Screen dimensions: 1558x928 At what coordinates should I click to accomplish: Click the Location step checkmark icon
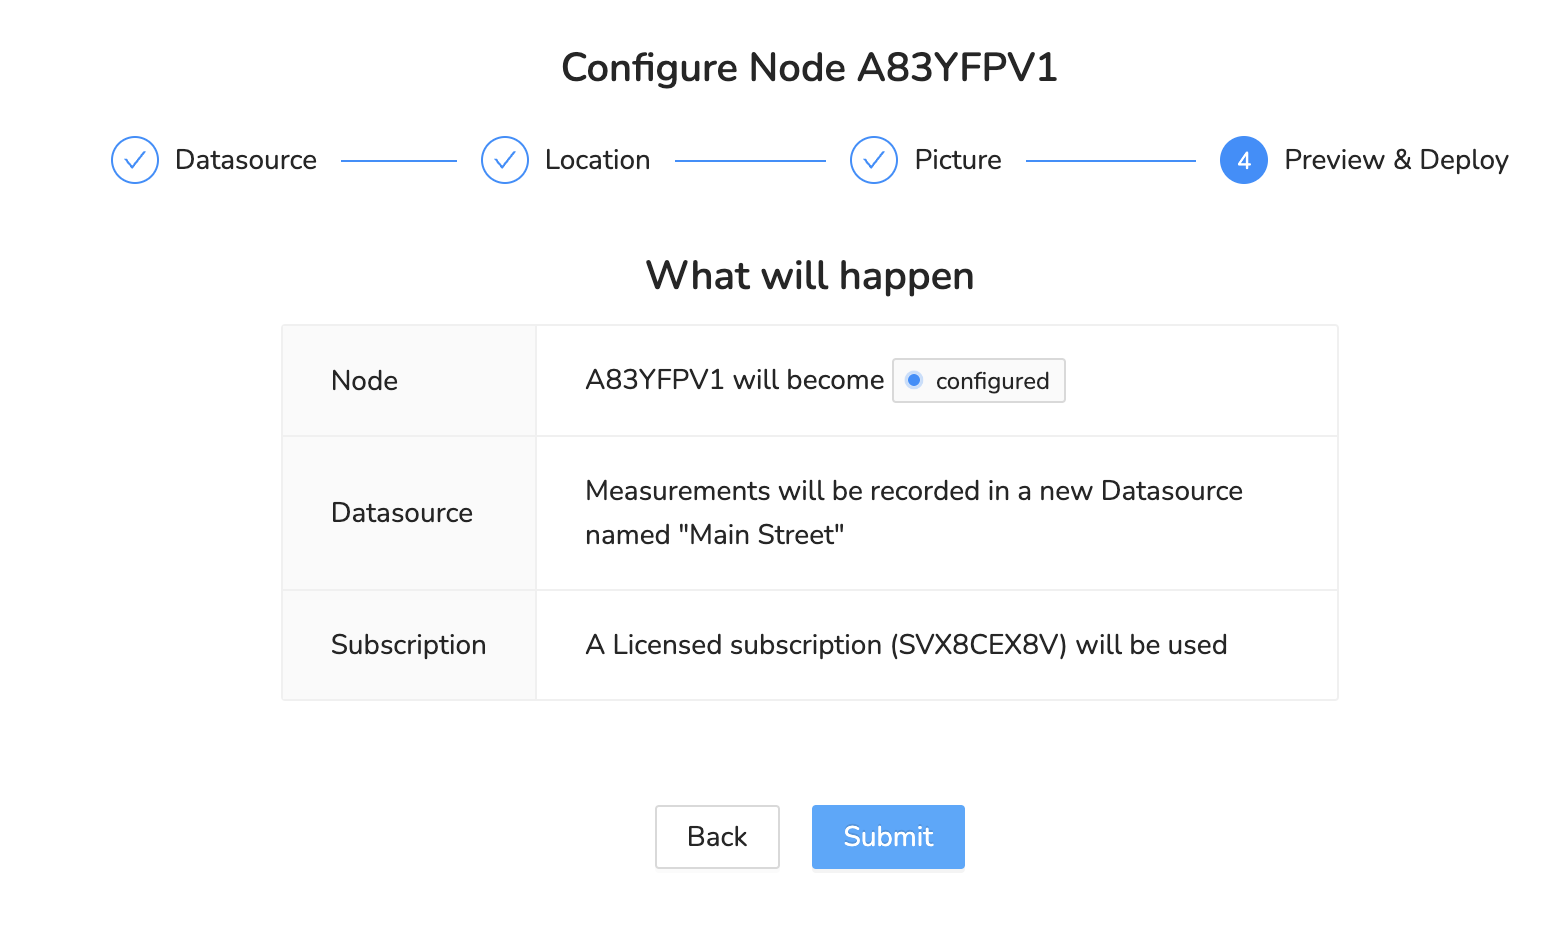(x=504, y=160)
